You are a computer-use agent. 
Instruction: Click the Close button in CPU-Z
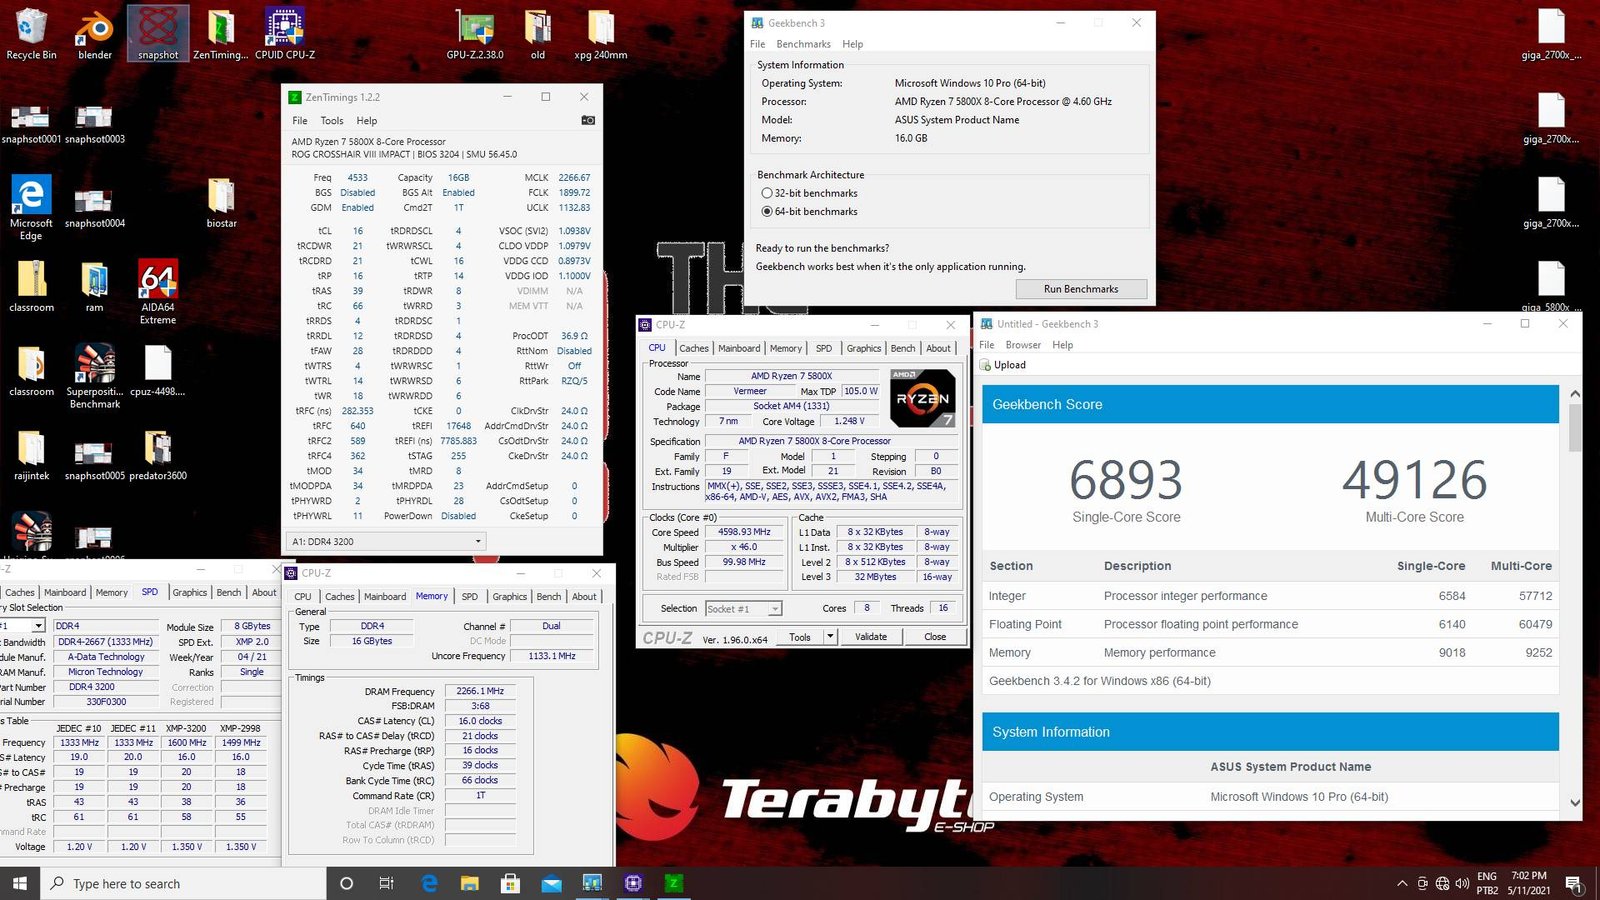click(935, 636)
